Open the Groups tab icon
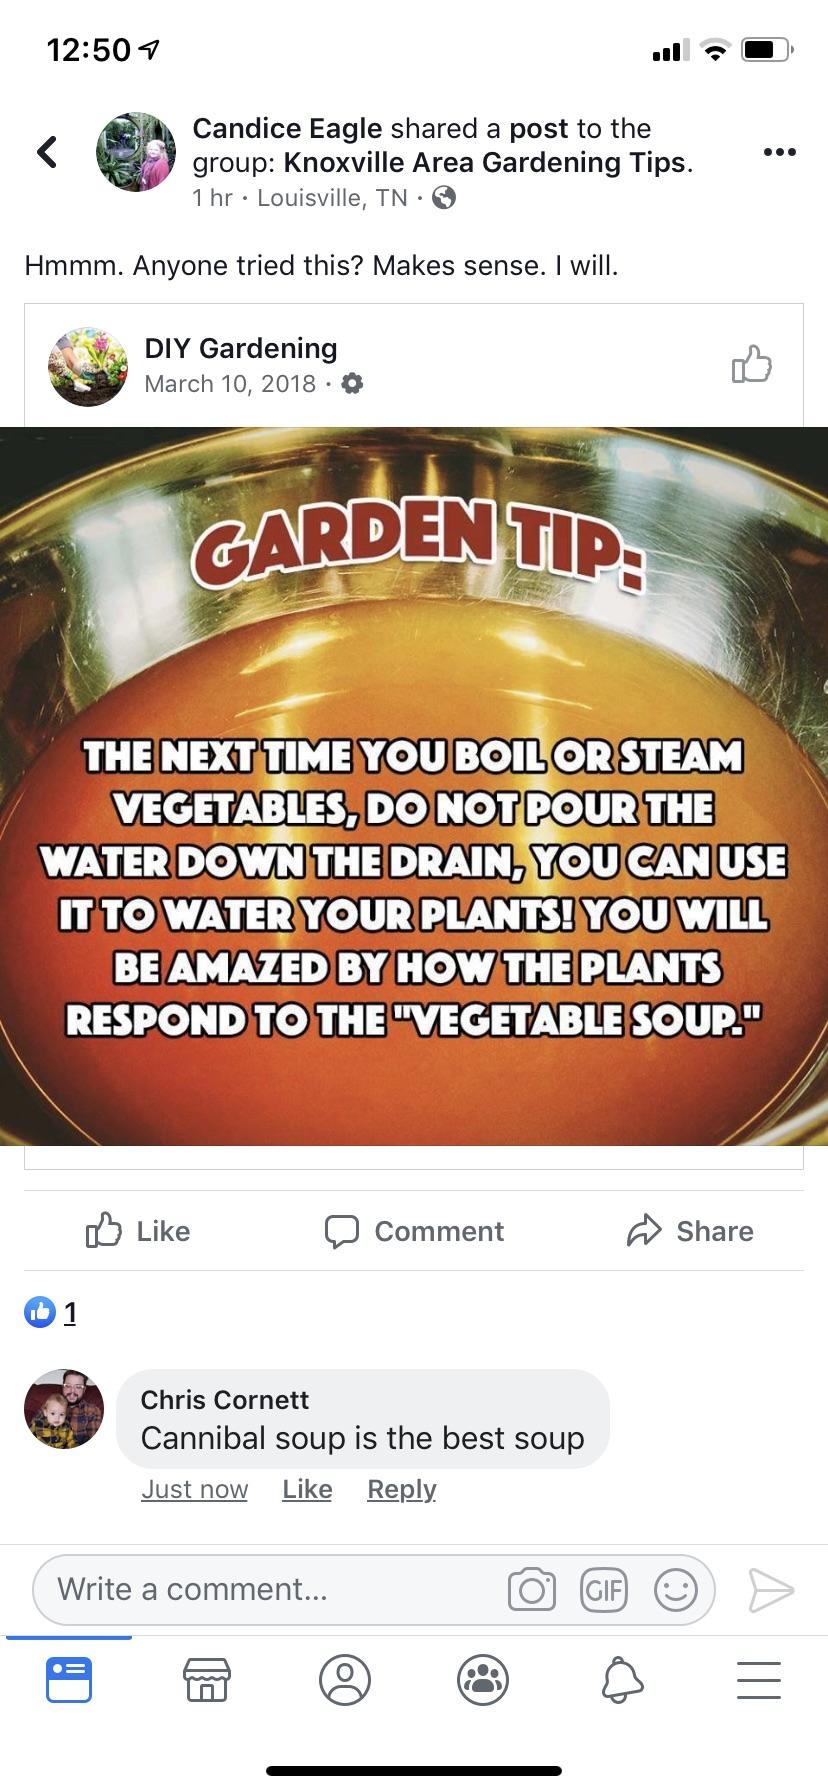Viewport: 828px width, 1792px height. click(483, 1680)
